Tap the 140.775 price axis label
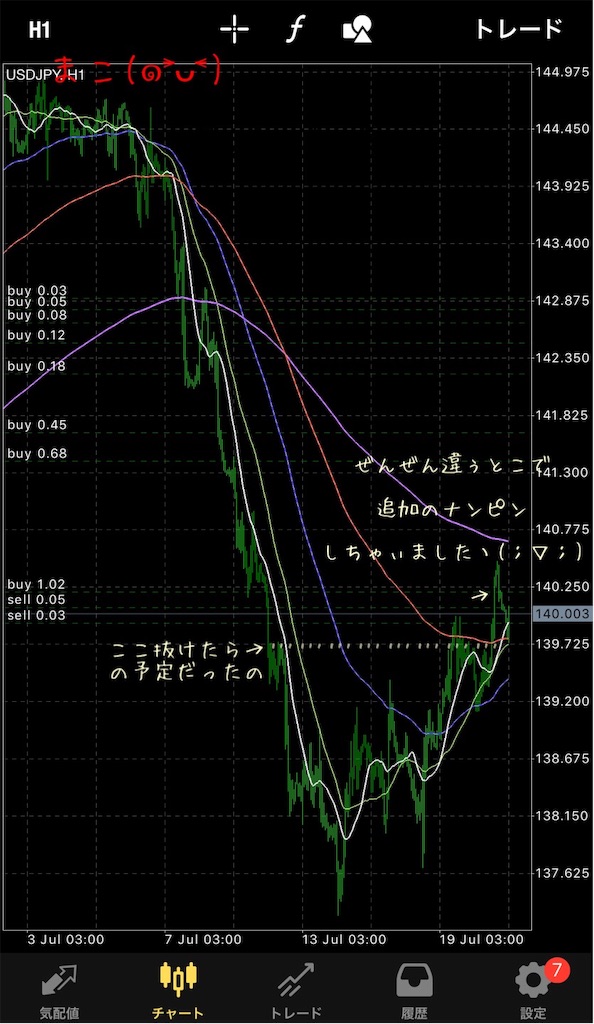The image size is (594, 1024). tap(562, 530)
